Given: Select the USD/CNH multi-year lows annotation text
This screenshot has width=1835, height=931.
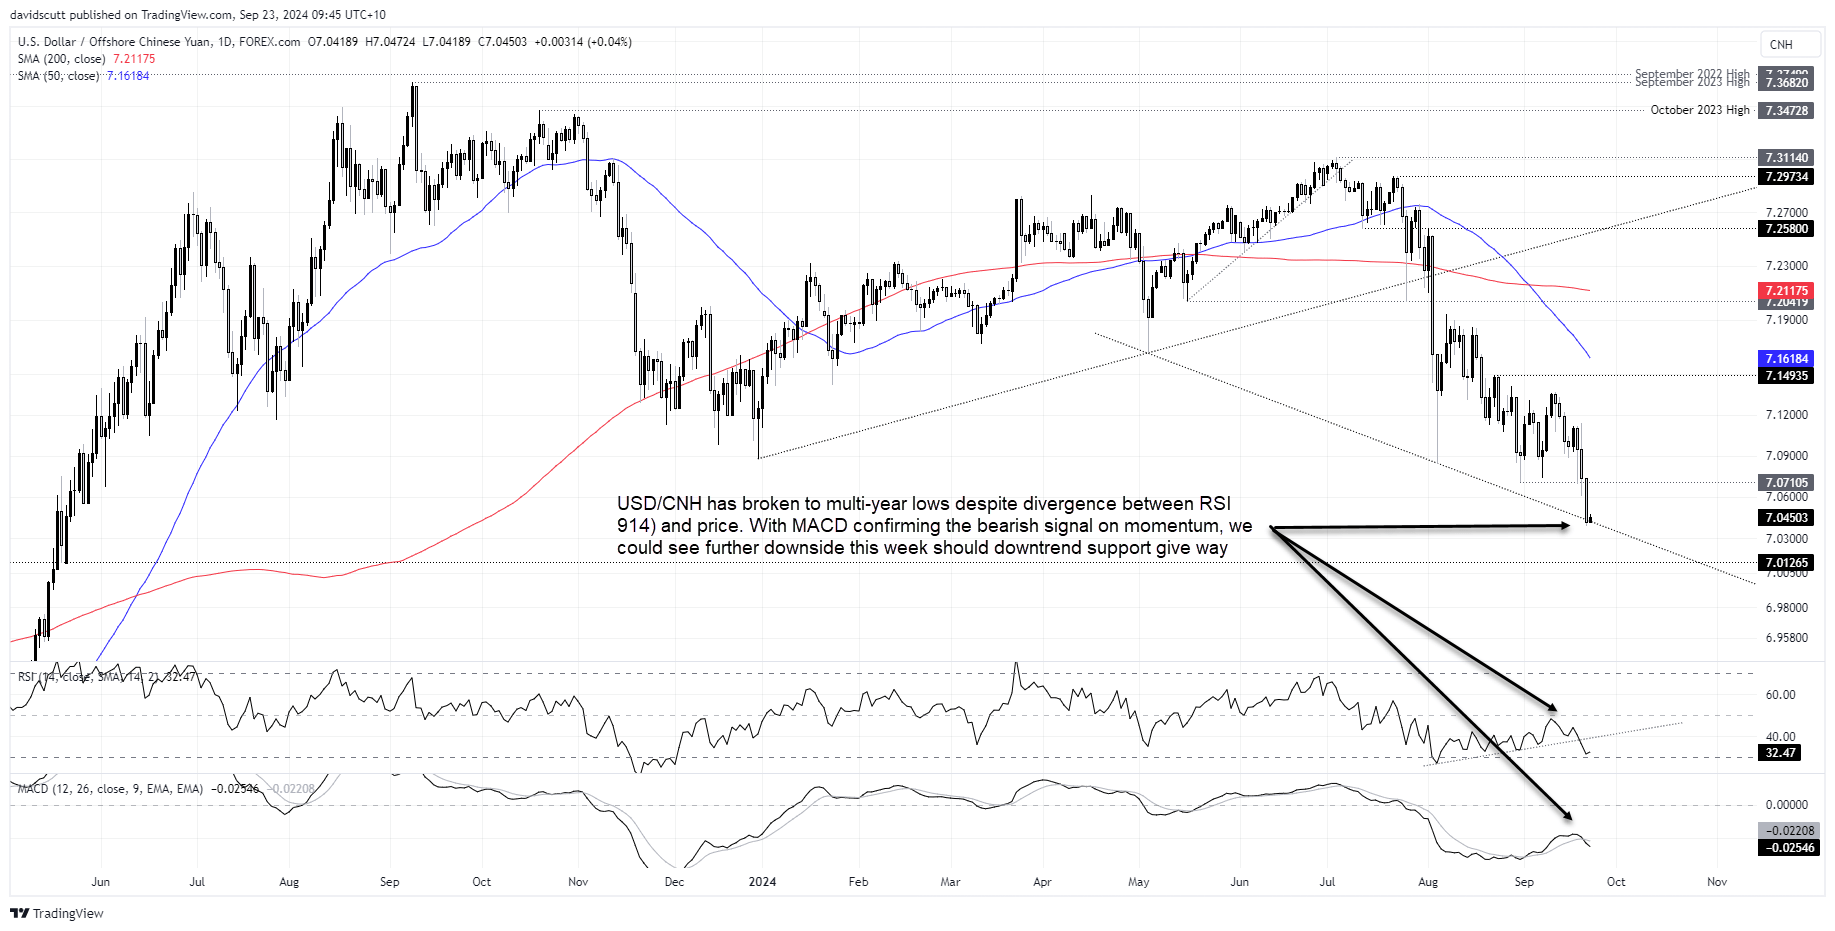Looking at the screenshot, I should point(934,526).
